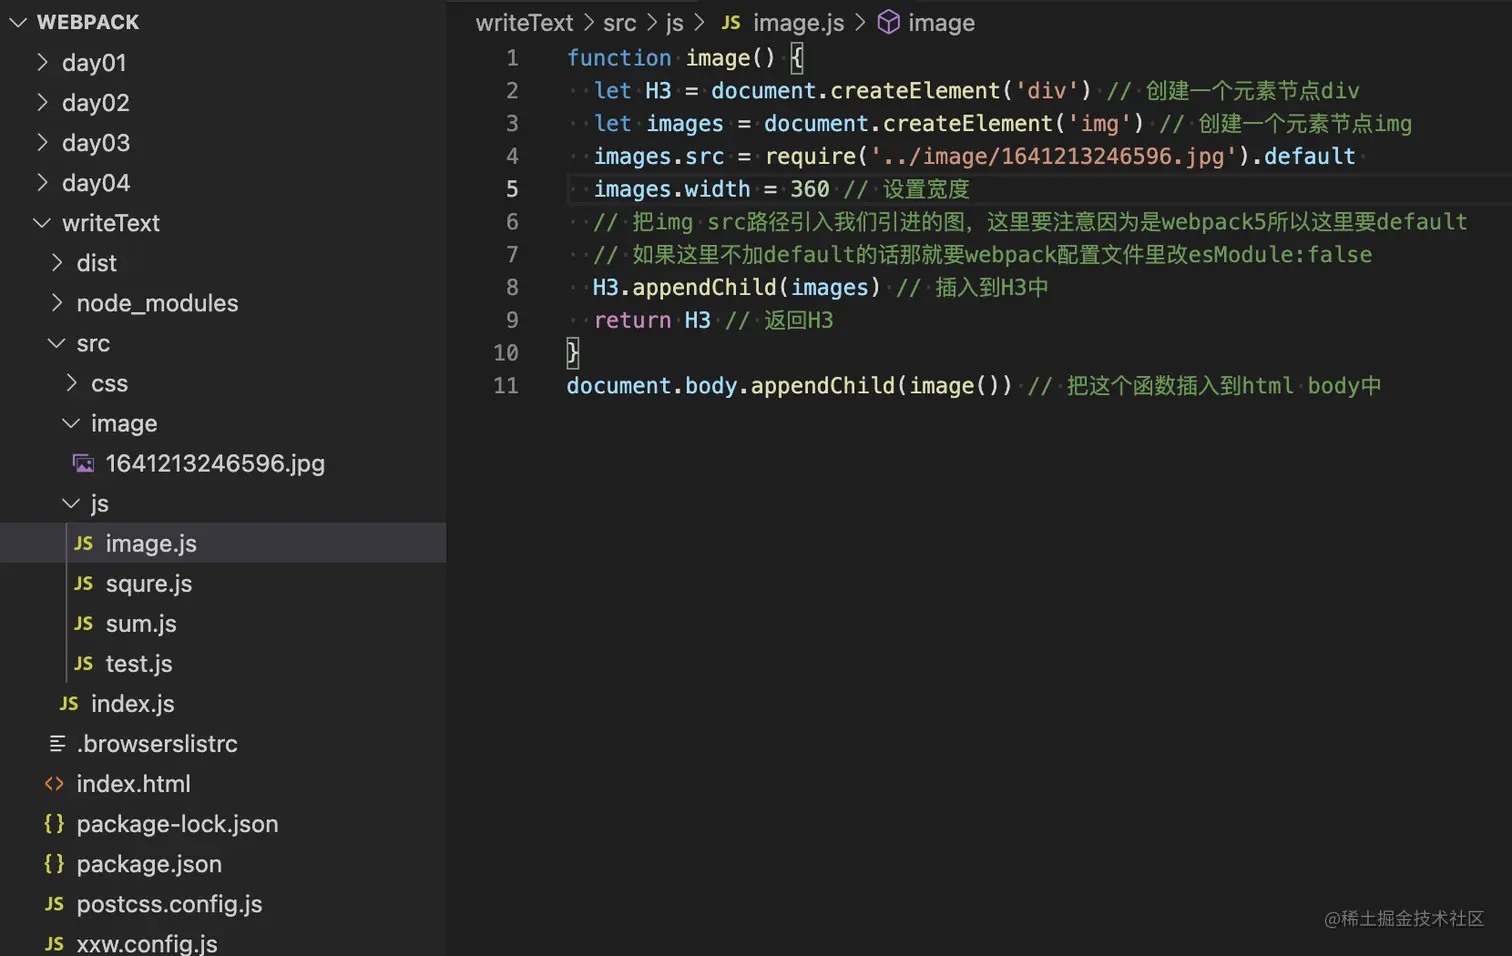Click the HTML brackets icon beside index.html

click(x=55, y=783)
